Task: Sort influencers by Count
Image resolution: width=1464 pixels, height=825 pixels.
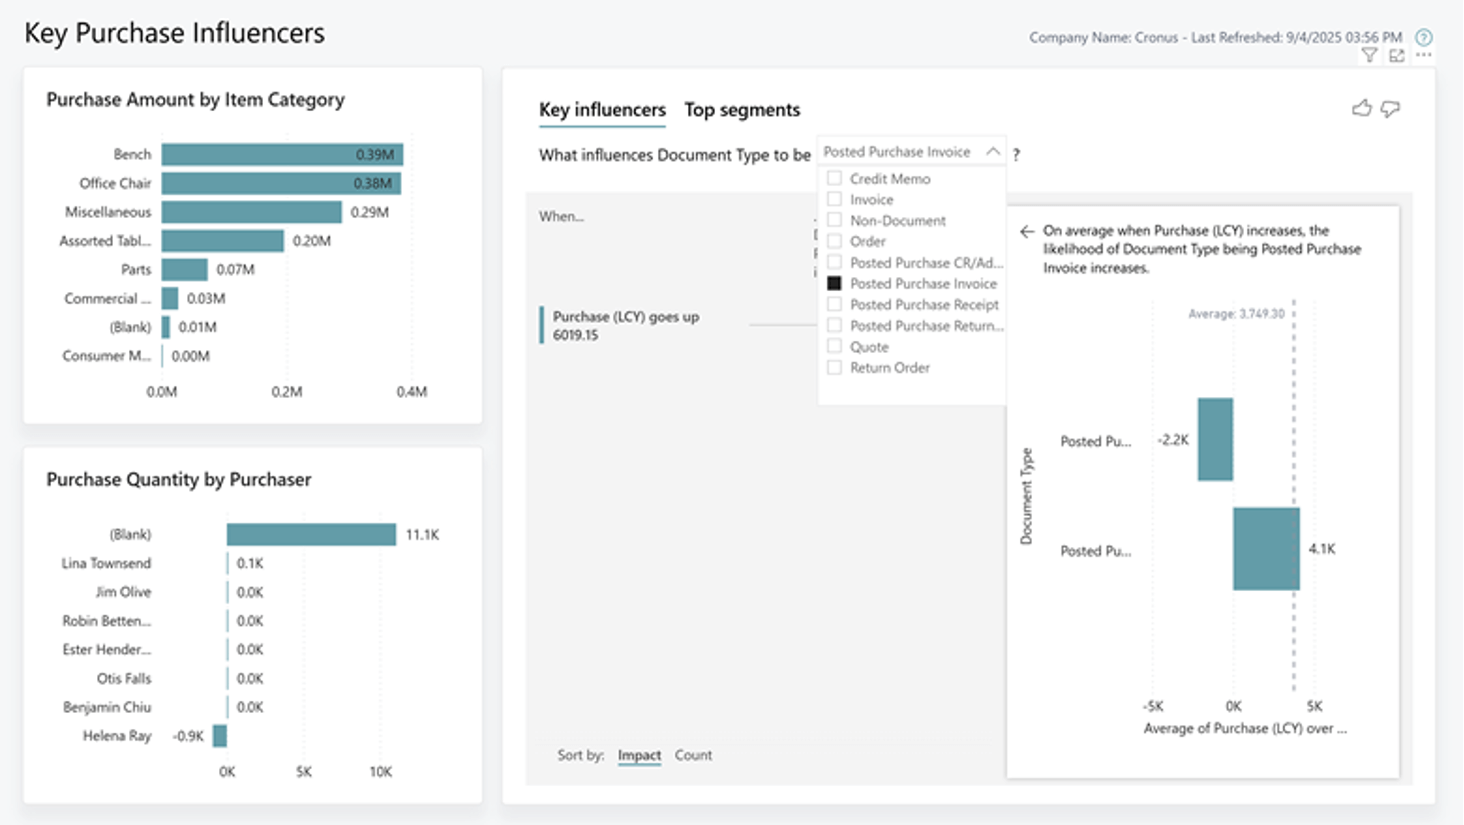Action: coord(693,755)
